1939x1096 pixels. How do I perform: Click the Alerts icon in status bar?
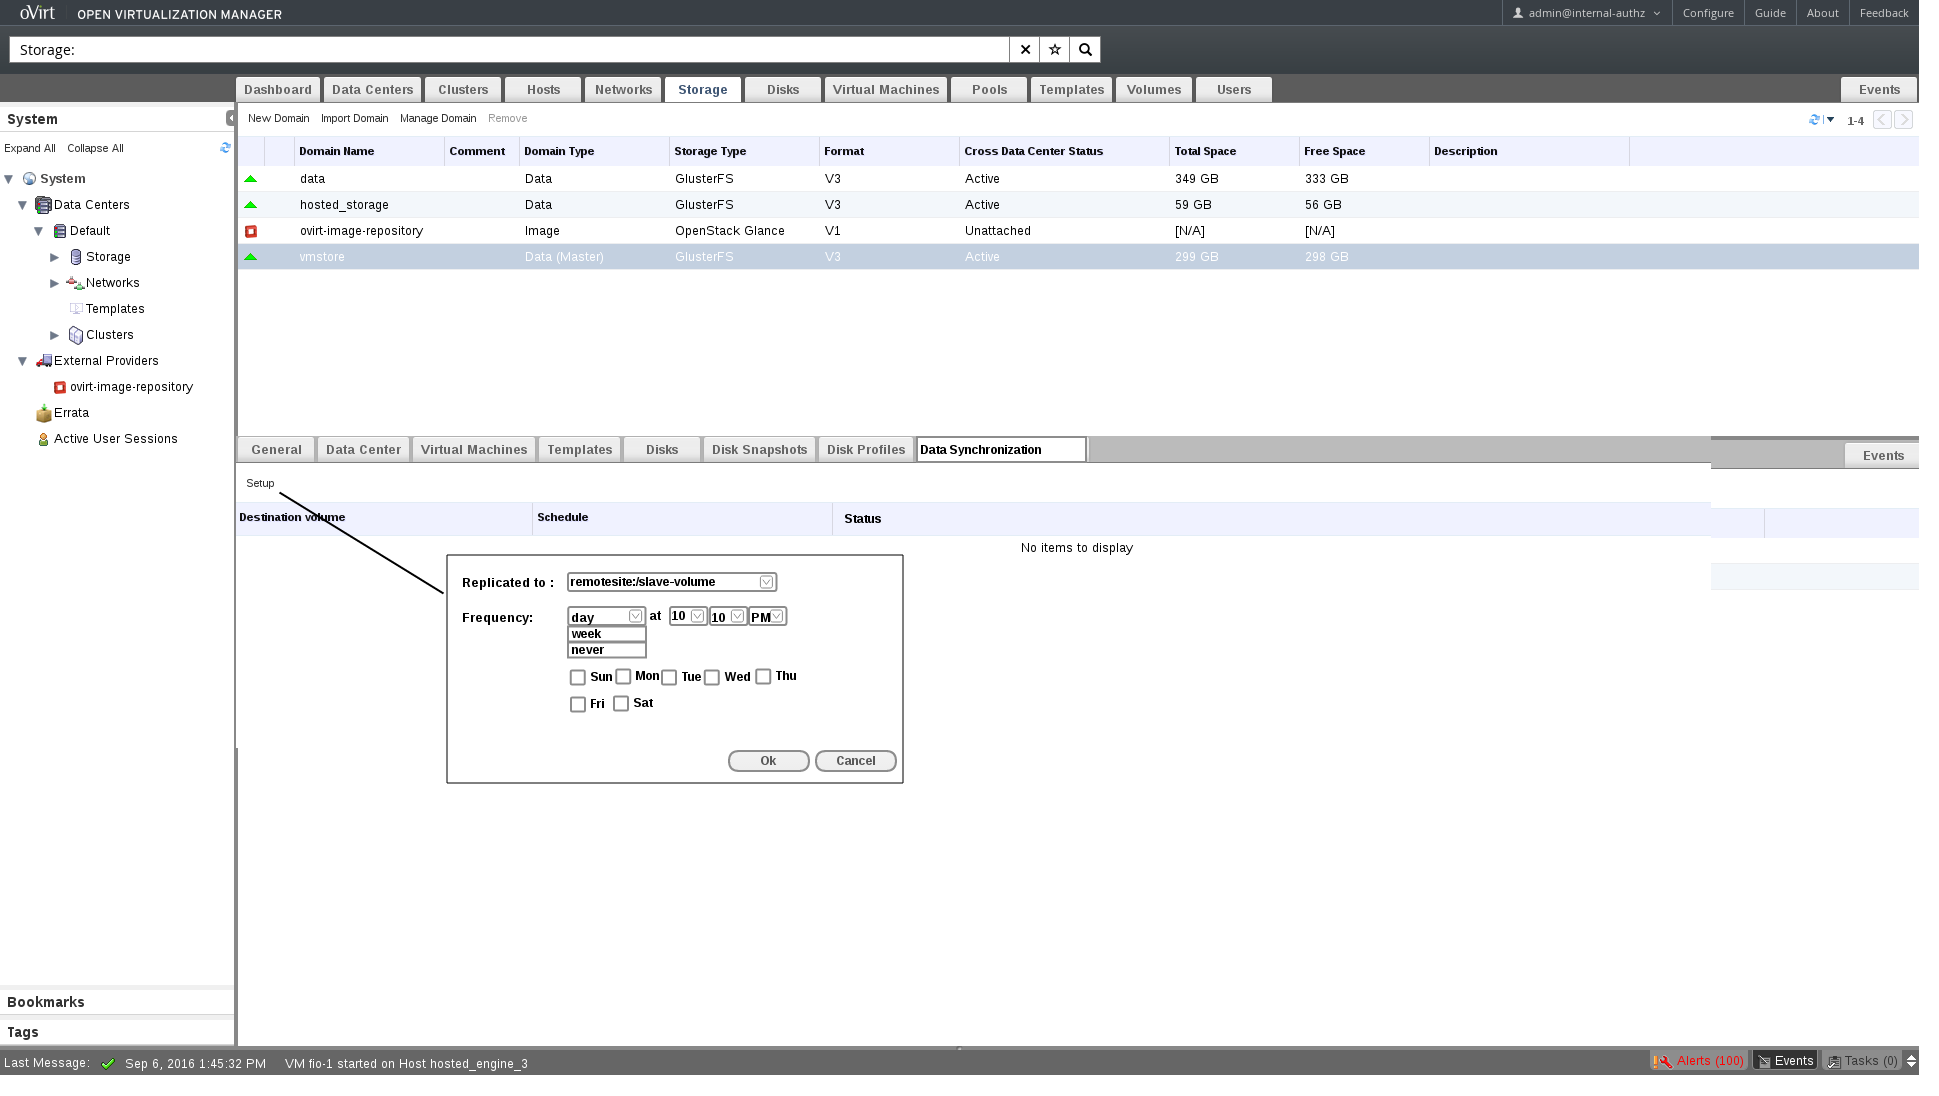1662,1061
